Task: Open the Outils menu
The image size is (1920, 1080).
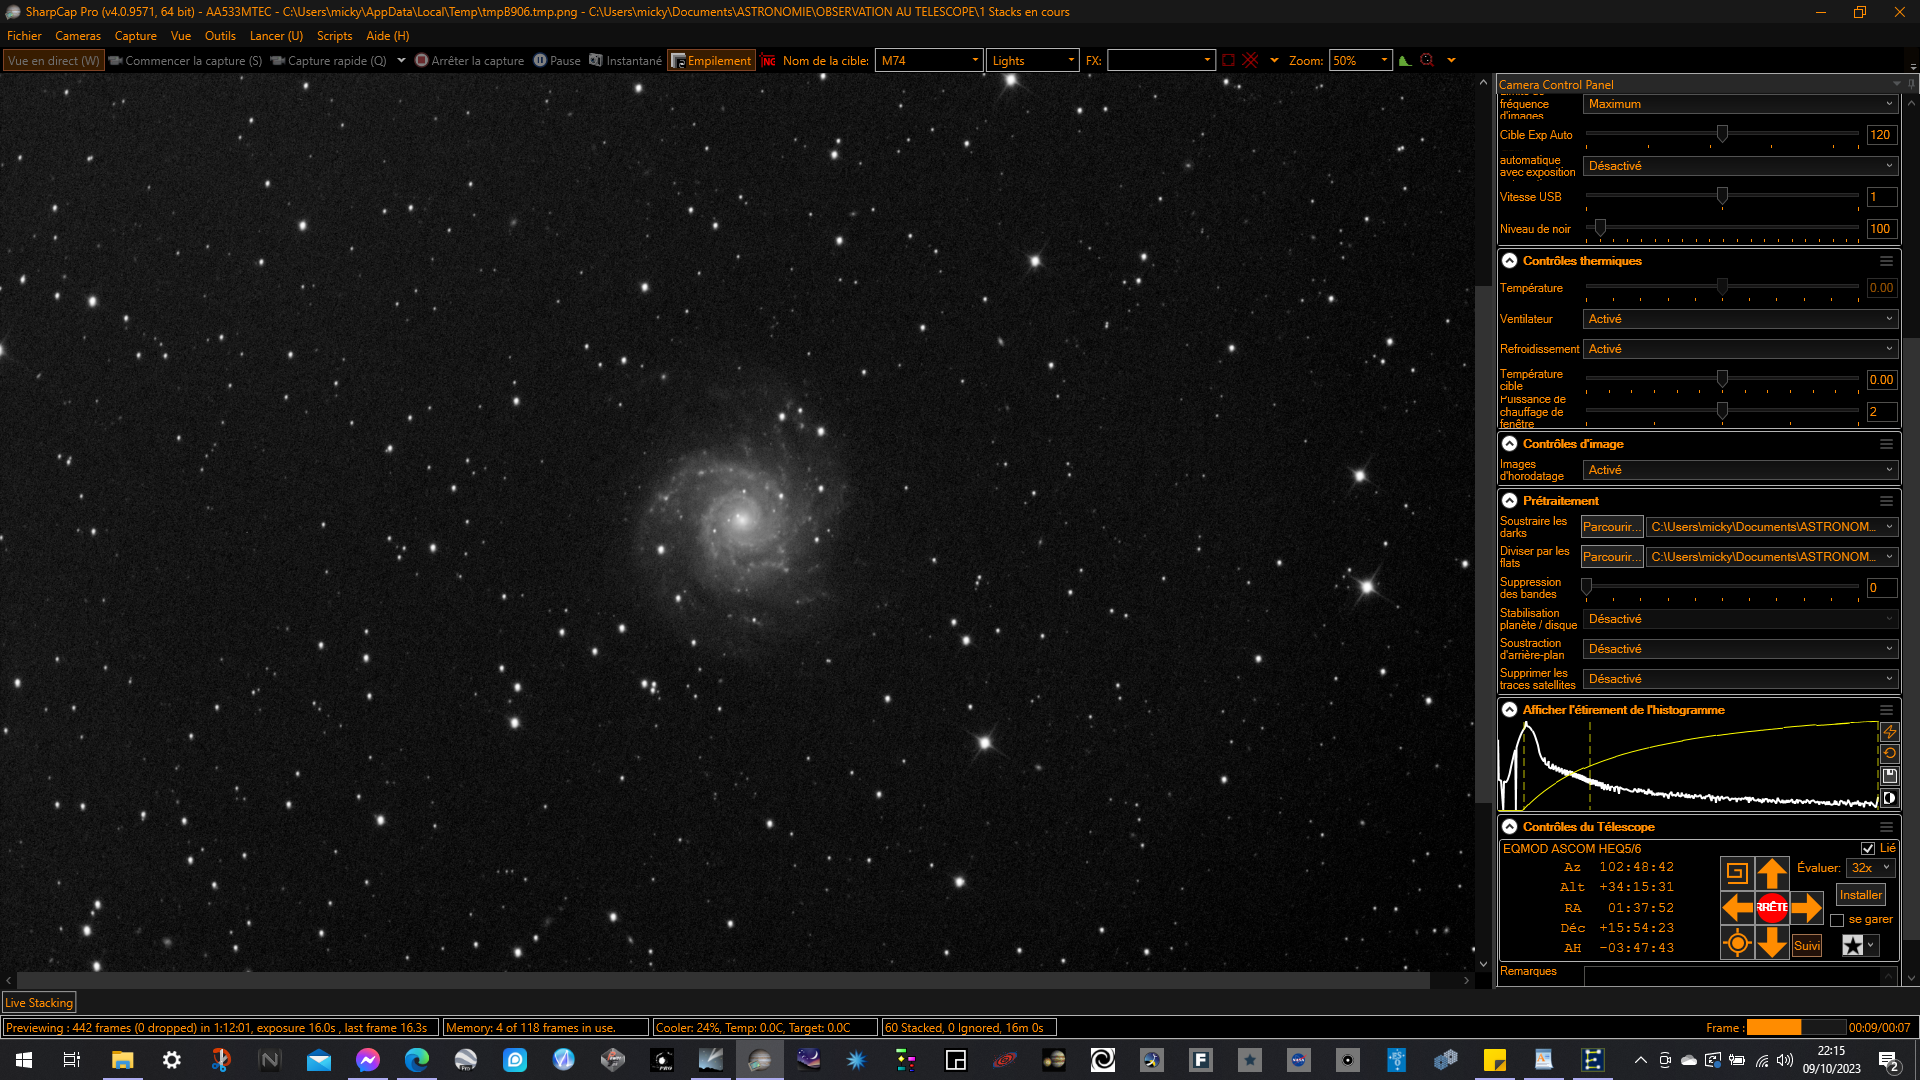Action: point(220,36)
